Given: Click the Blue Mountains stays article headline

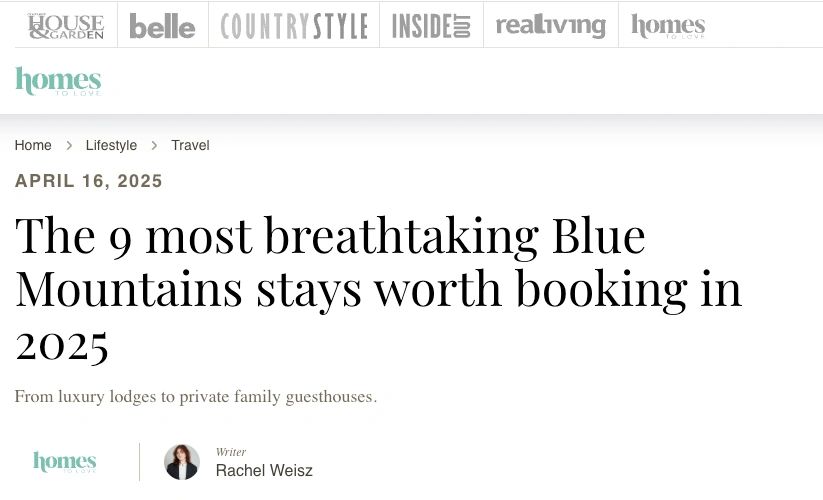Looking at the screenshot, I should click(x=378, y=289).
